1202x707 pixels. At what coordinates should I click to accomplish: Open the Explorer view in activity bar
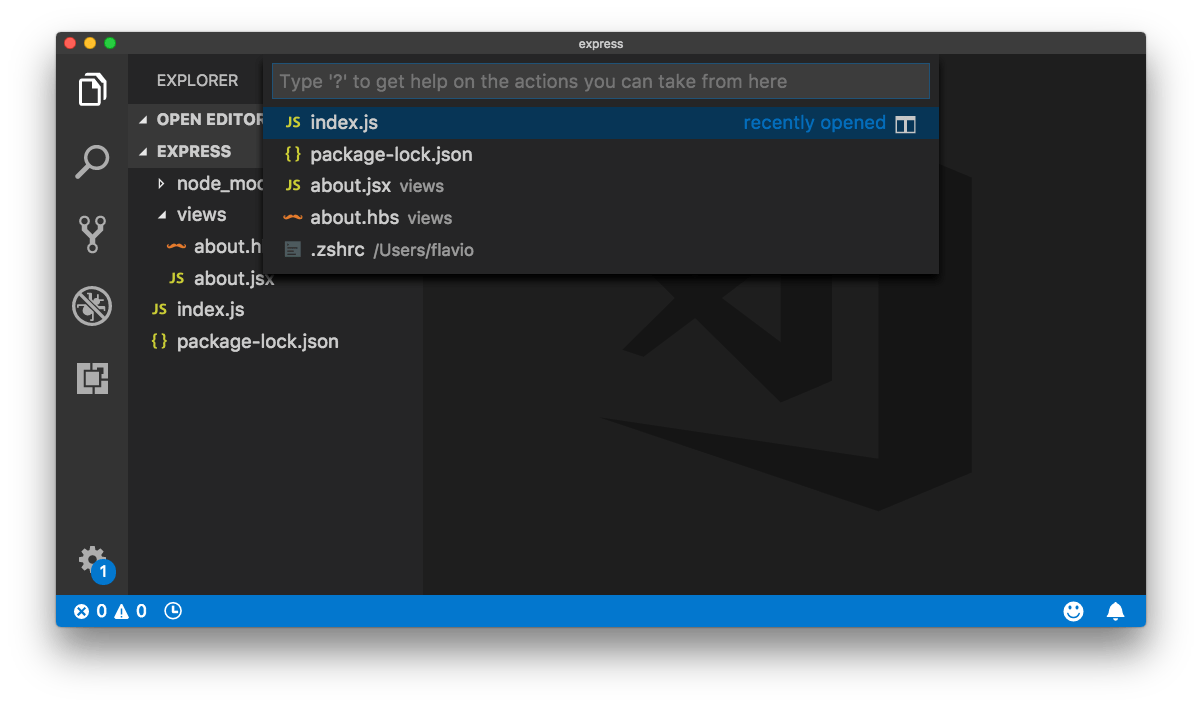point(92,90)
